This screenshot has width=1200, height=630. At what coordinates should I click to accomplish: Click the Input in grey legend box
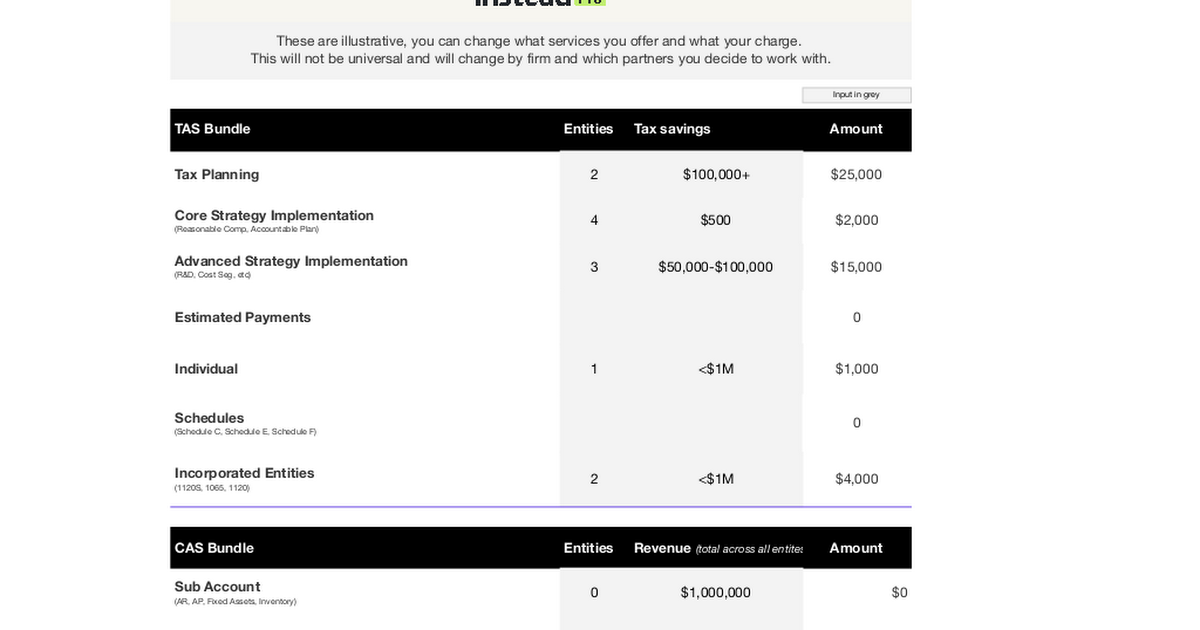click(x=856, y=95)
